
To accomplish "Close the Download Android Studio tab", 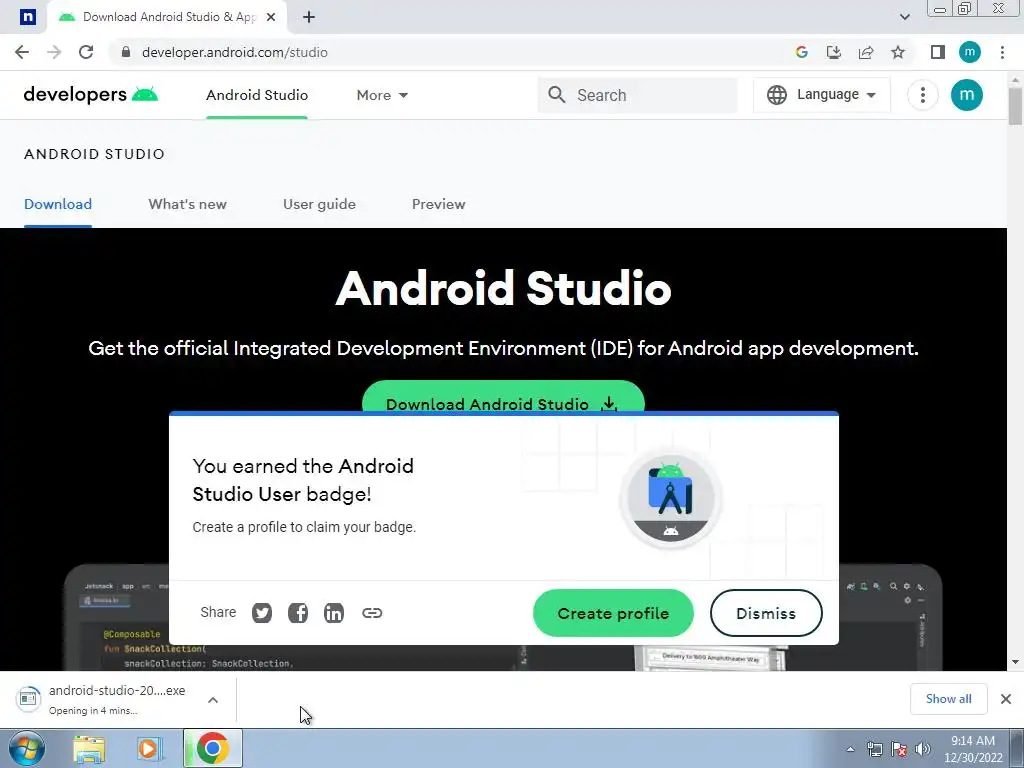I will coord(271,17).
